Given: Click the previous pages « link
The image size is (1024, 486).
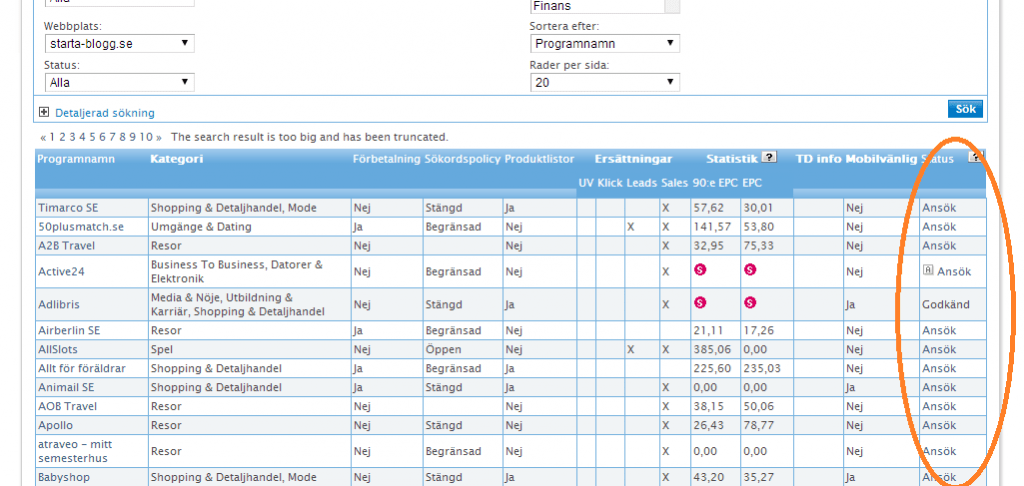Looking at the screenshot, I should click(43, 137).
